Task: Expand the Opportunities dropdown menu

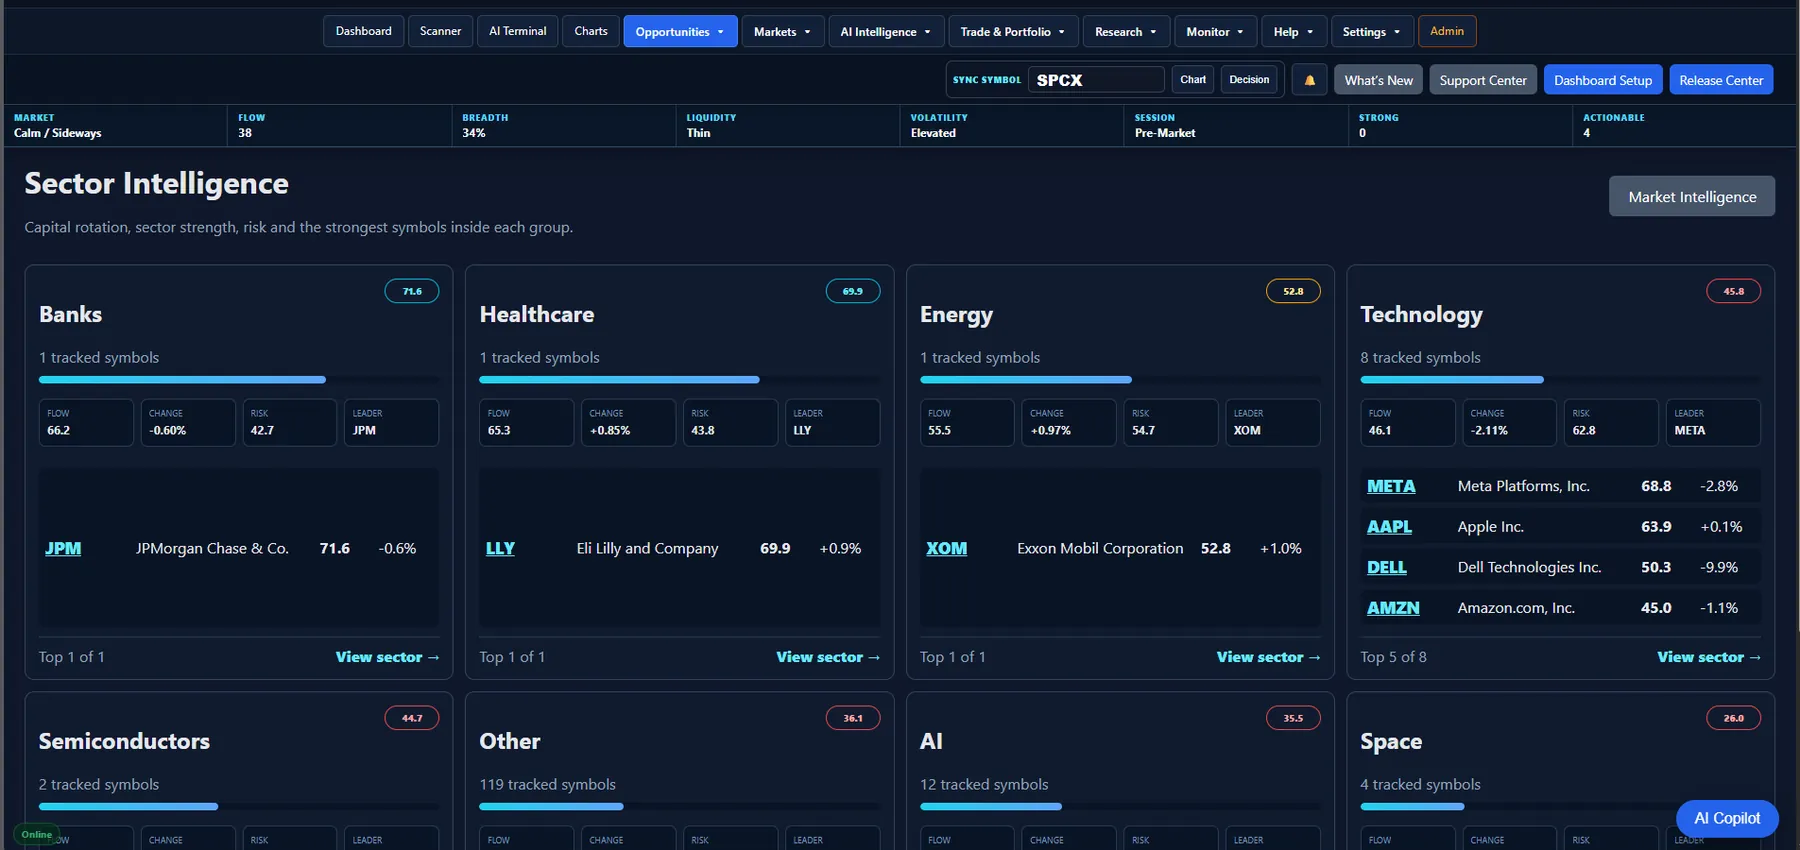Action: pos(680,31)
